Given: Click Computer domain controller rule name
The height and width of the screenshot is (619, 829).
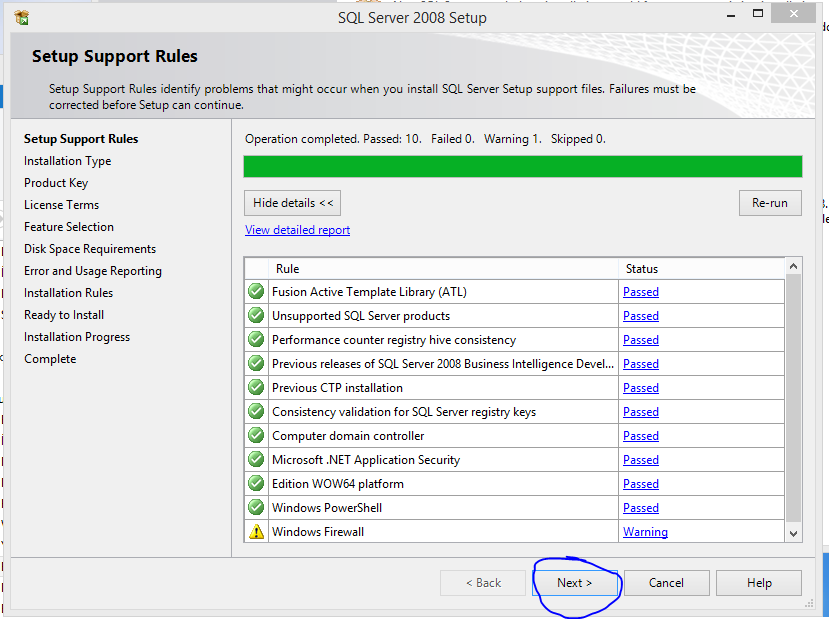Looking at the screenshot, I should (348, 436).
